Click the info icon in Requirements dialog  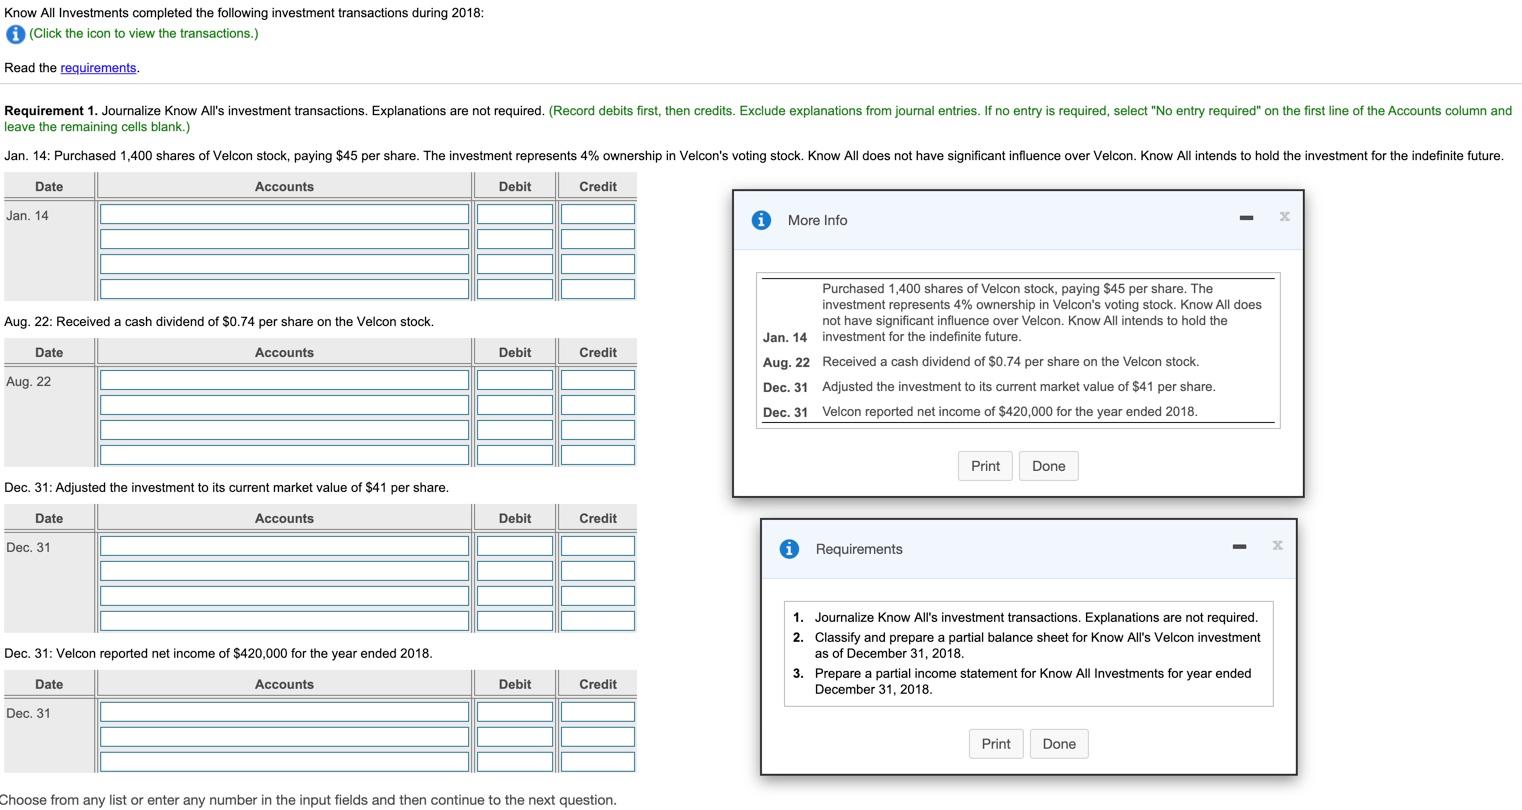(x=789, y=549)
